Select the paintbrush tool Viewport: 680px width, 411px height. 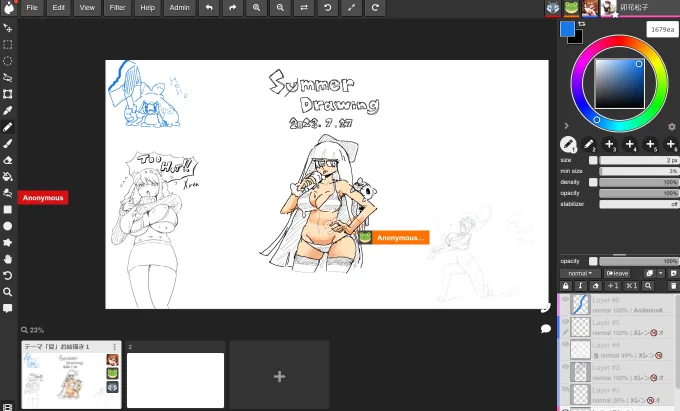(x=7, y=144)
